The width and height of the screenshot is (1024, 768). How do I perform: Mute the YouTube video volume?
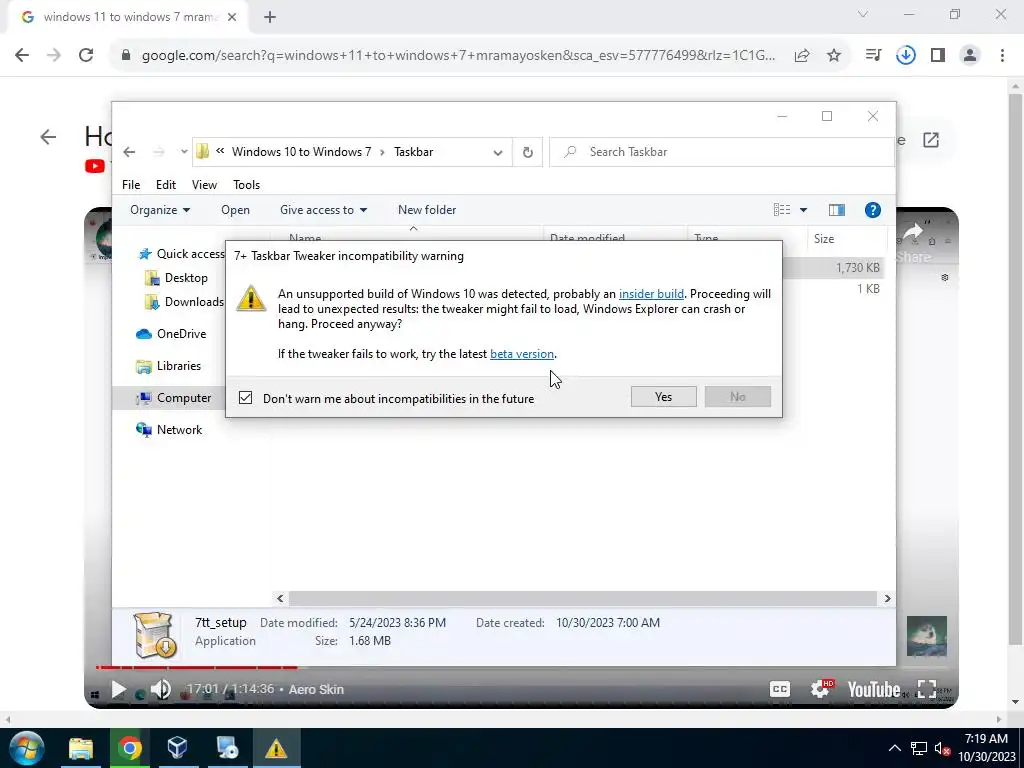point(161,690)
